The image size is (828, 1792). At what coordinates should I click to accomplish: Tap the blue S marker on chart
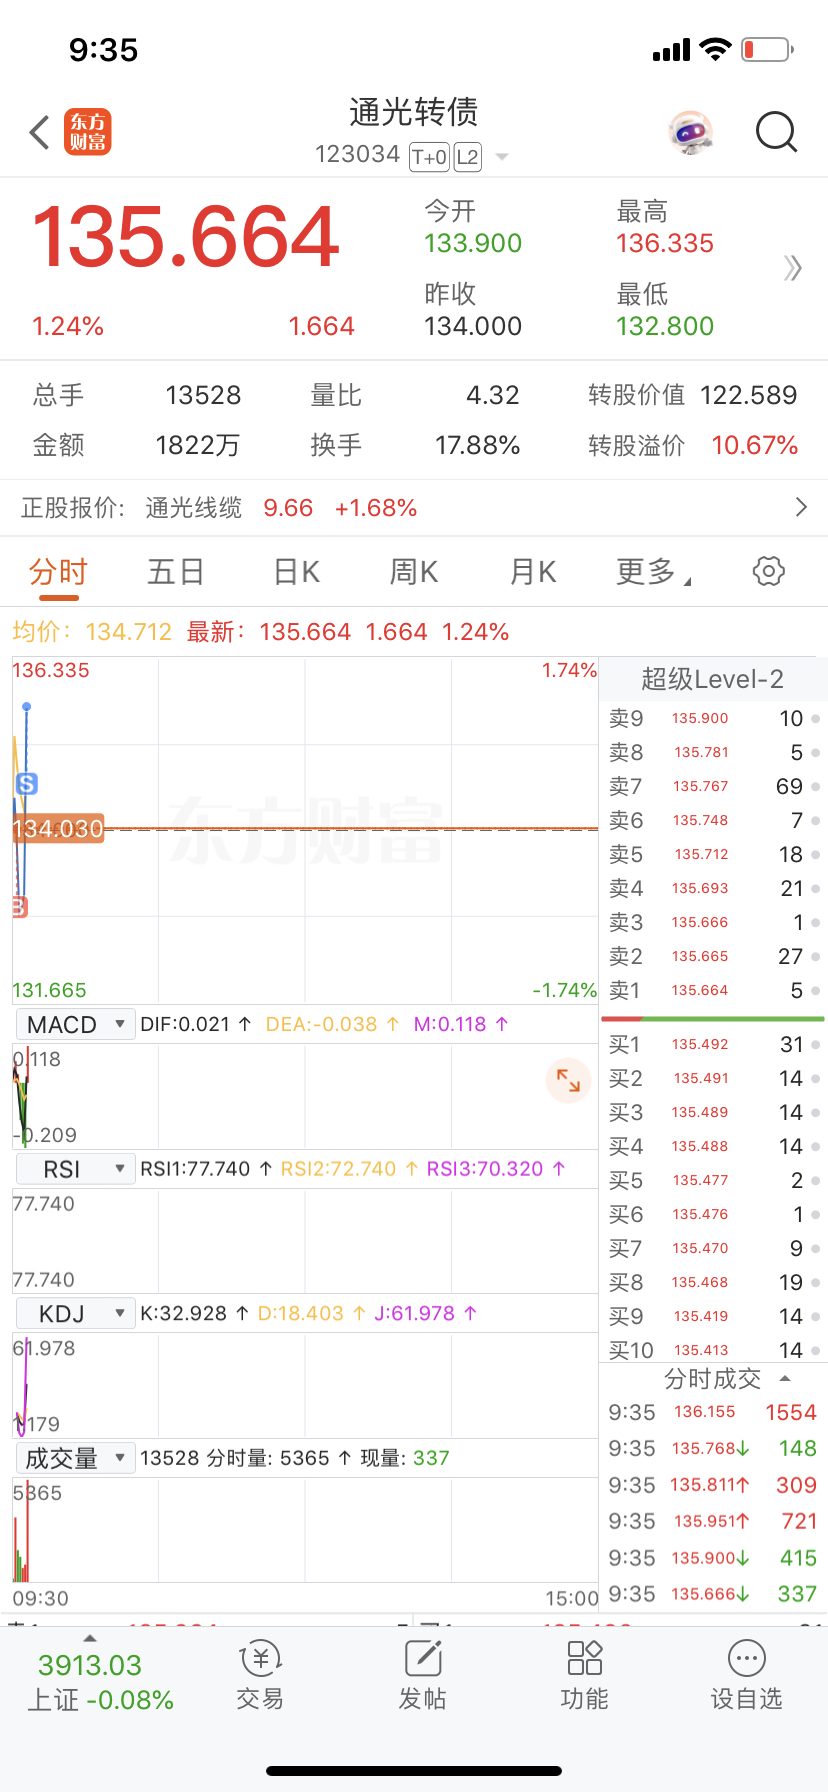(x=27, y=784)
